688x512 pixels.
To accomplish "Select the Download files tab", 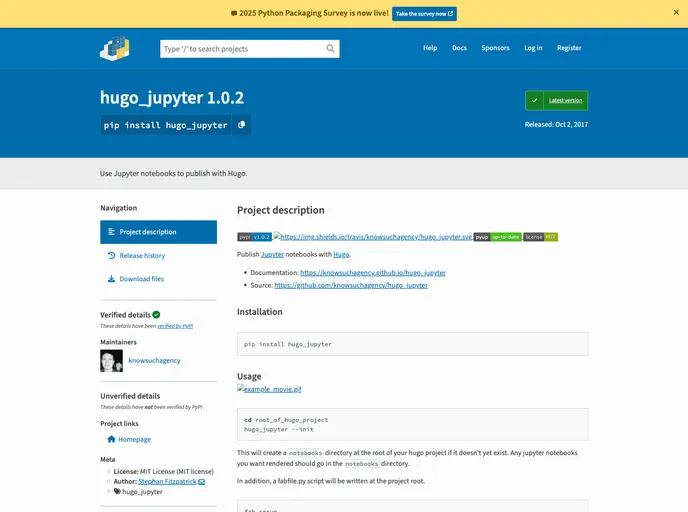I will point(158,279).
